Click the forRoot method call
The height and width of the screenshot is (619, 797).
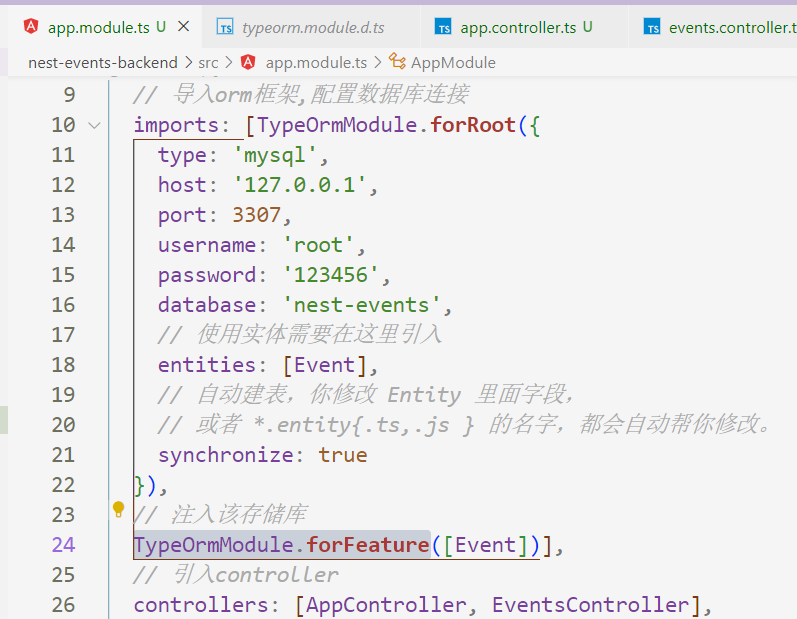point(472,125)
